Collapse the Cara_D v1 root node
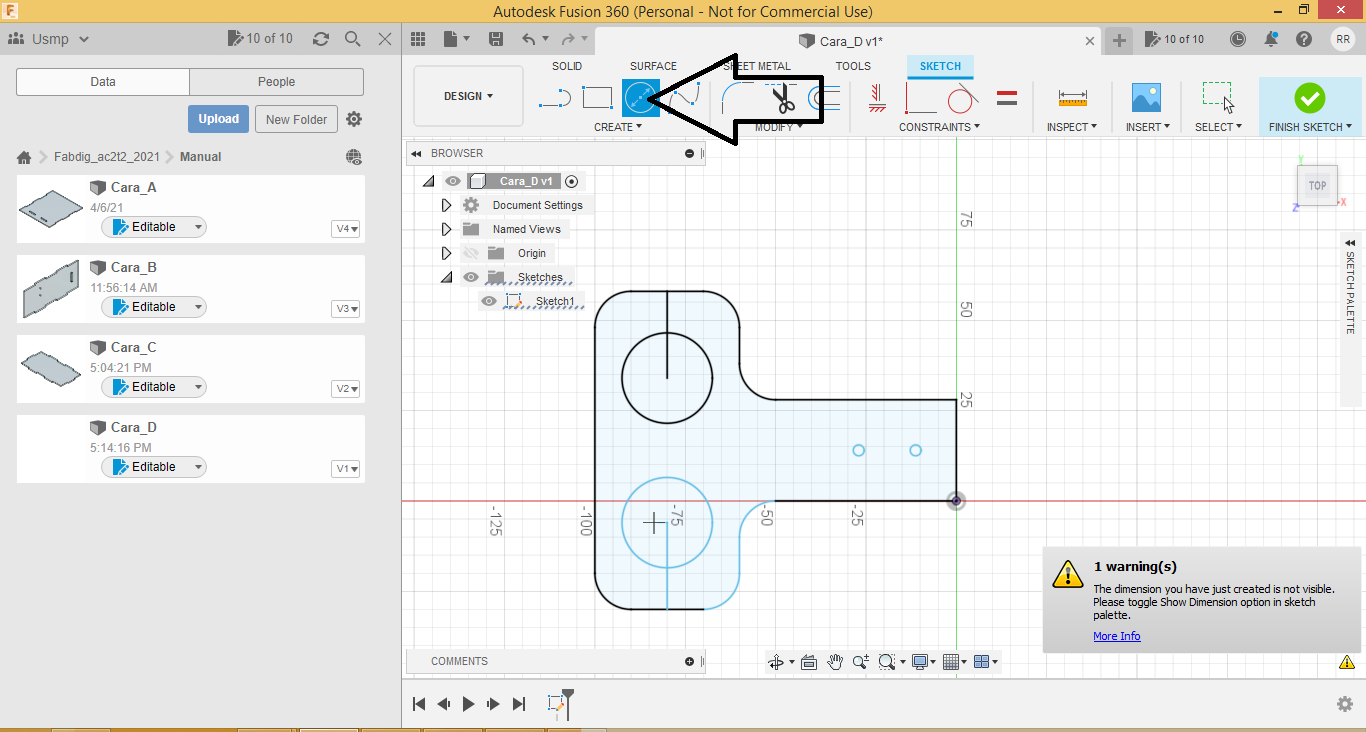 click(x=429, y=181)
